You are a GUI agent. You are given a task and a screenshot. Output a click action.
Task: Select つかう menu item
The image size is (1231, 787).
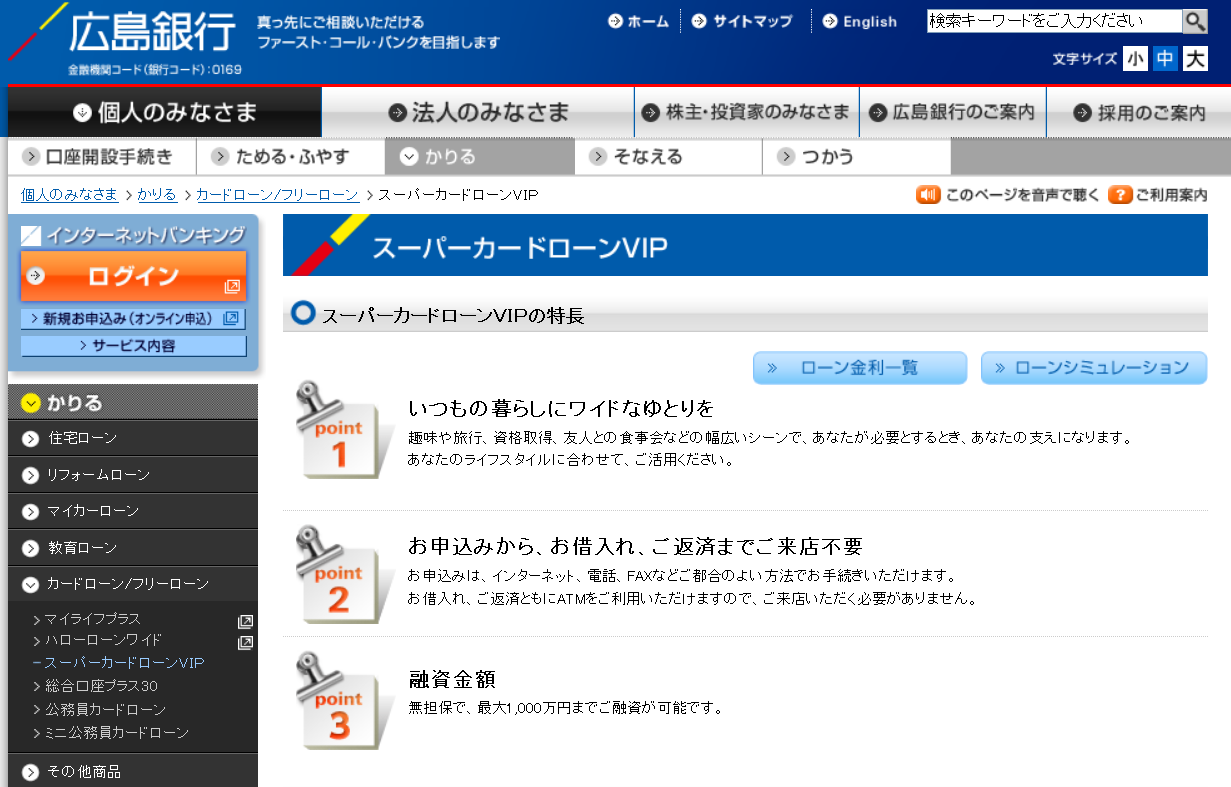pyautogui.click(x=857, y=157)
